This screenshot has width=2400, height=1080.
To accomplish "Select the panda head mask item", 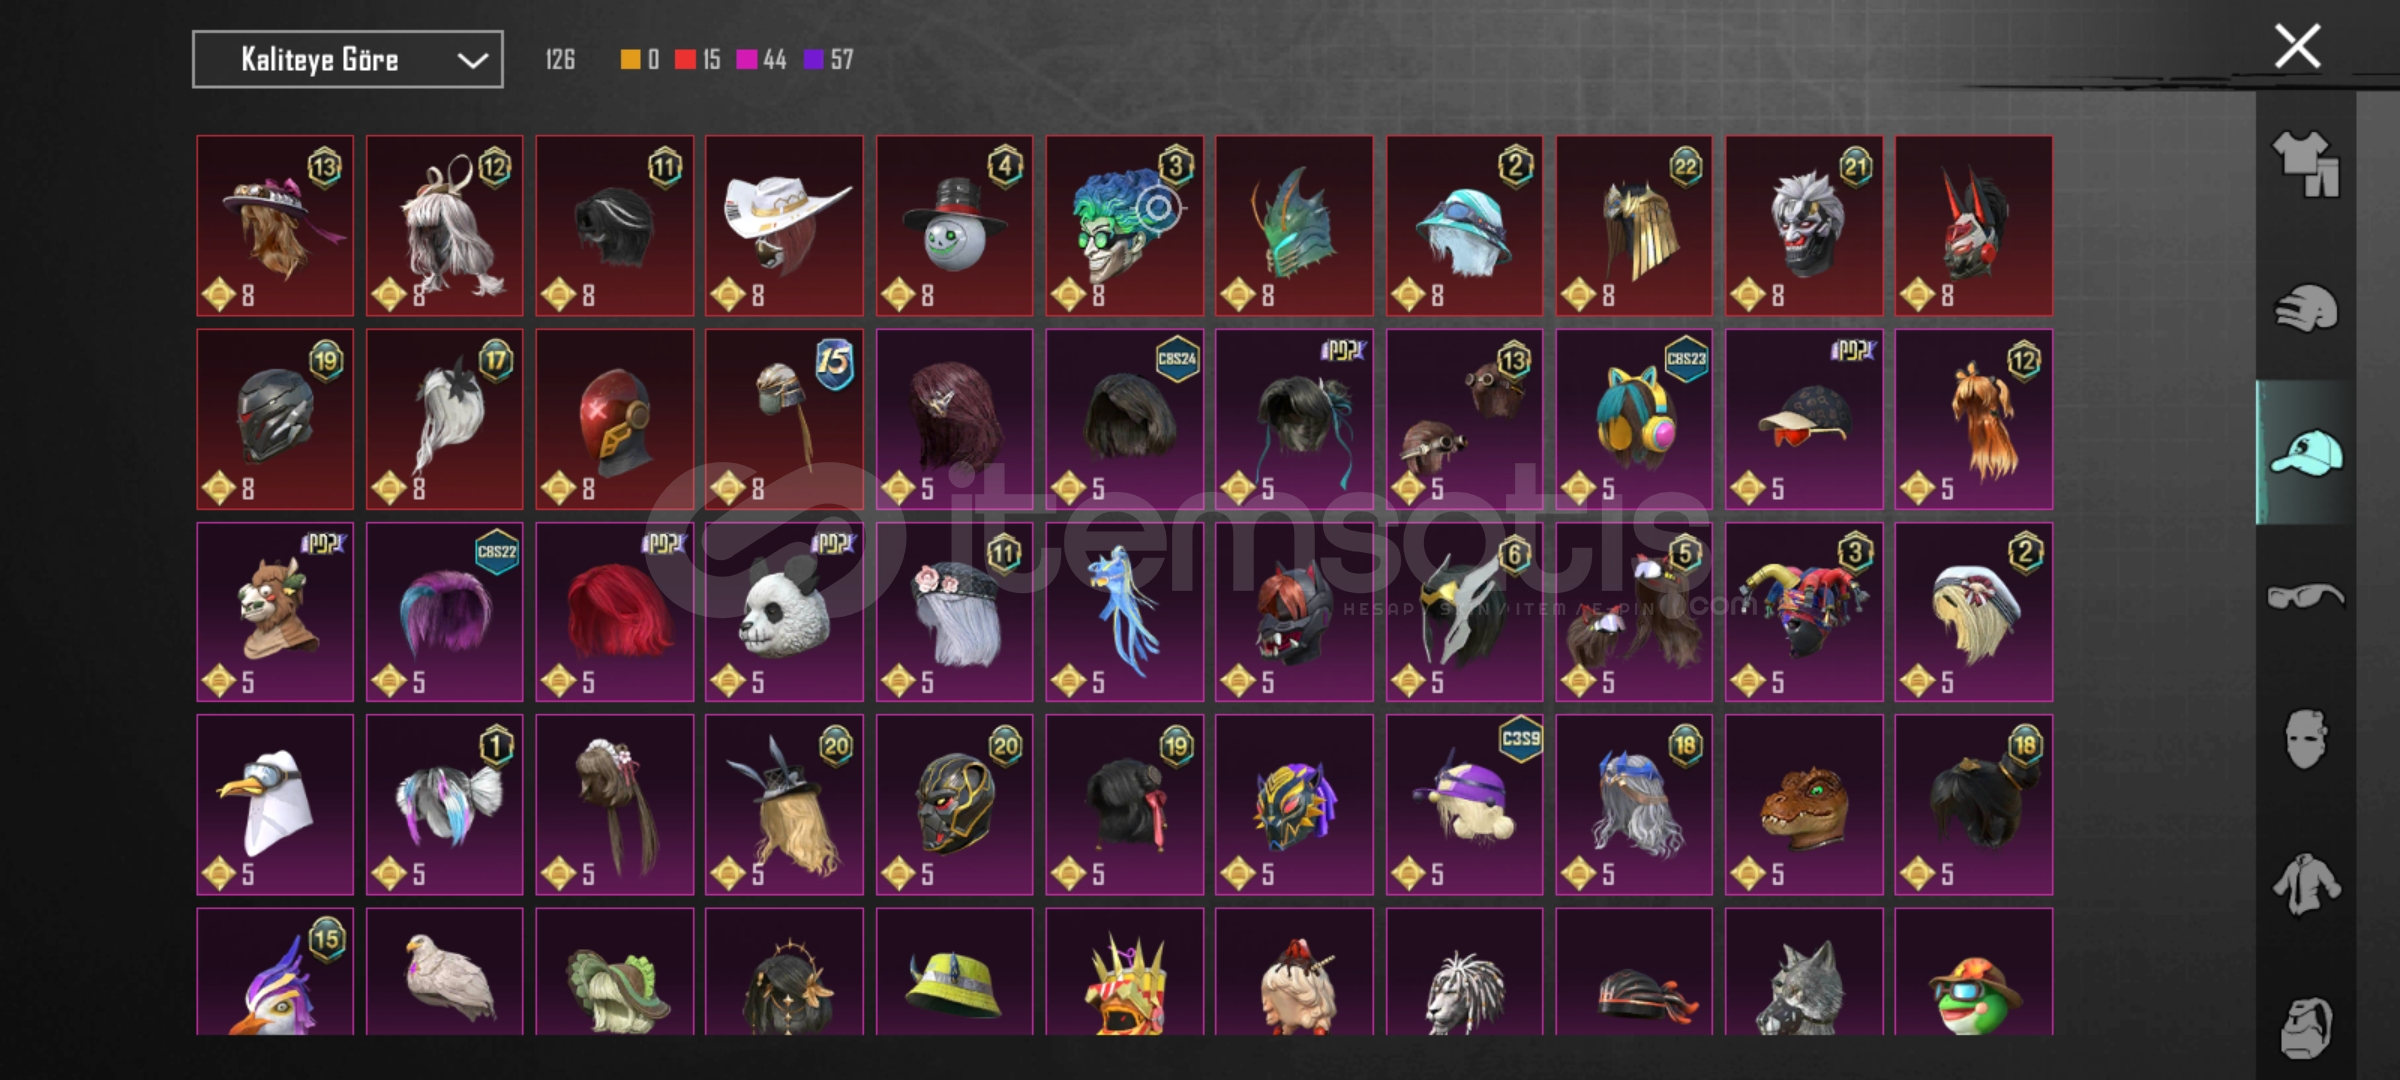I will coord(784,612).
